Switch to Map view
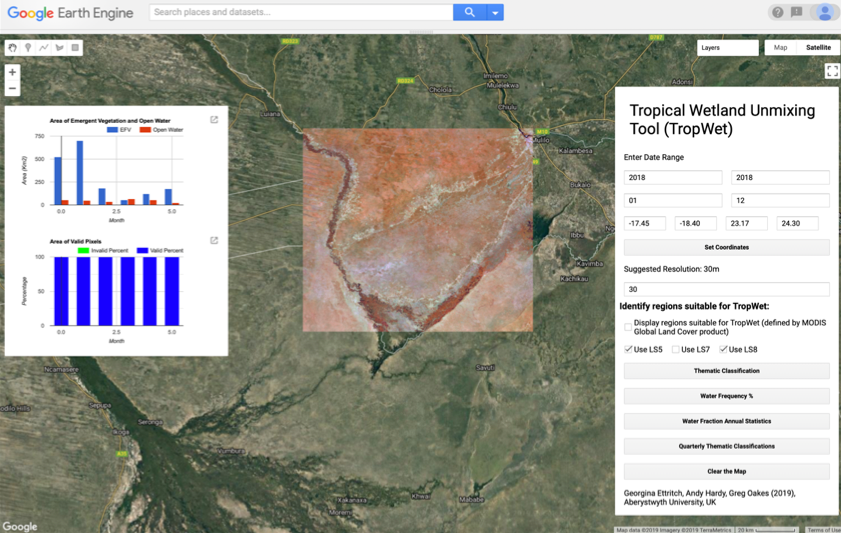Image resolution: width=841 pixels, height=533 pixels. coord(780,48)
